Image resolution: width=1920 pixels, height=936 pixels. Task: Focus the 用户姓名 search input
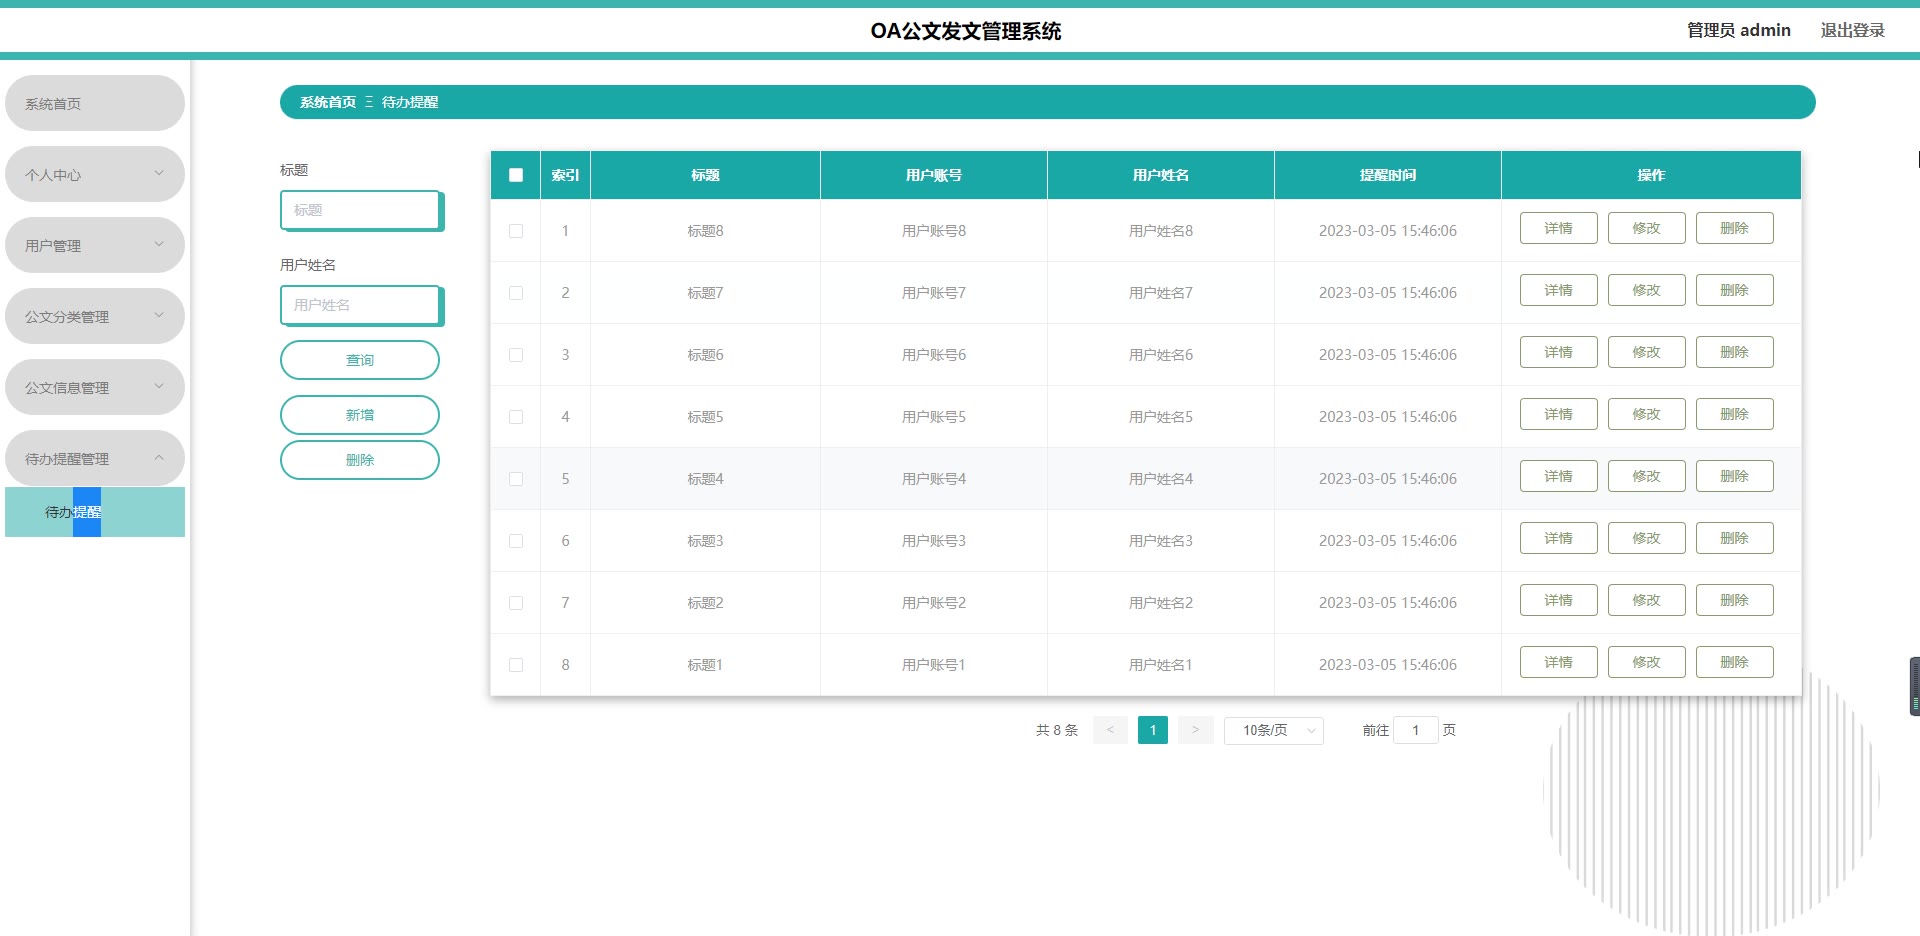pyautogui.click(x=362, y=305)
